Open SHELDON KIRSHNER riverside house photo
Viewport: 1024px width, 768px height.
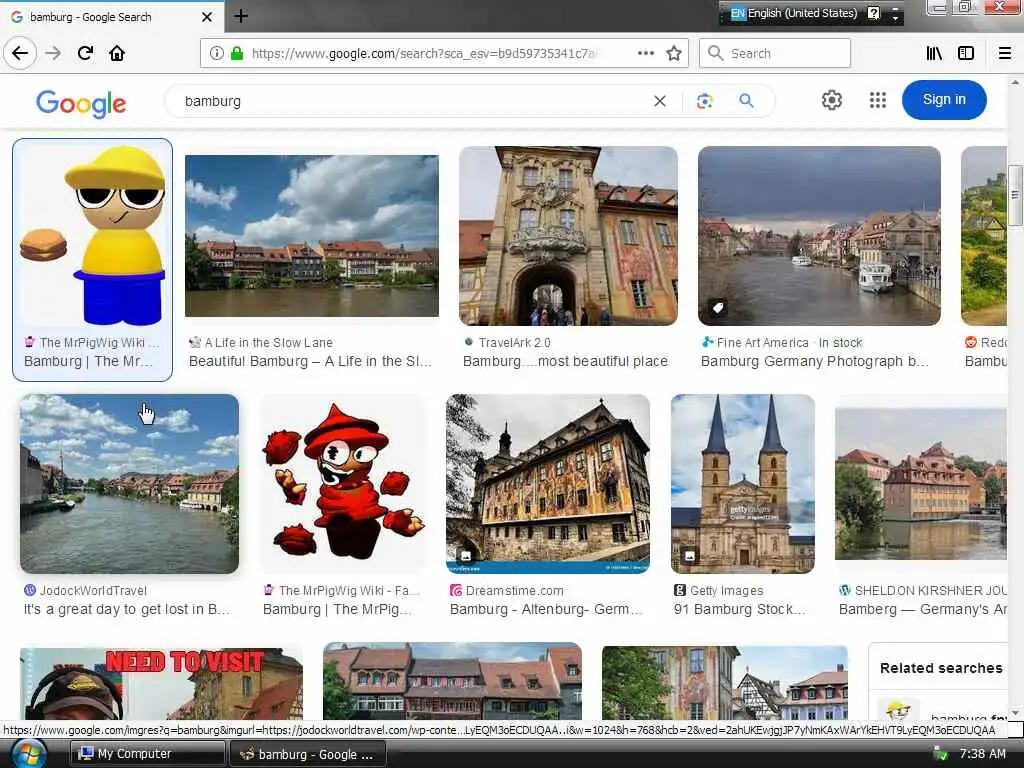[x=921, y=484]
